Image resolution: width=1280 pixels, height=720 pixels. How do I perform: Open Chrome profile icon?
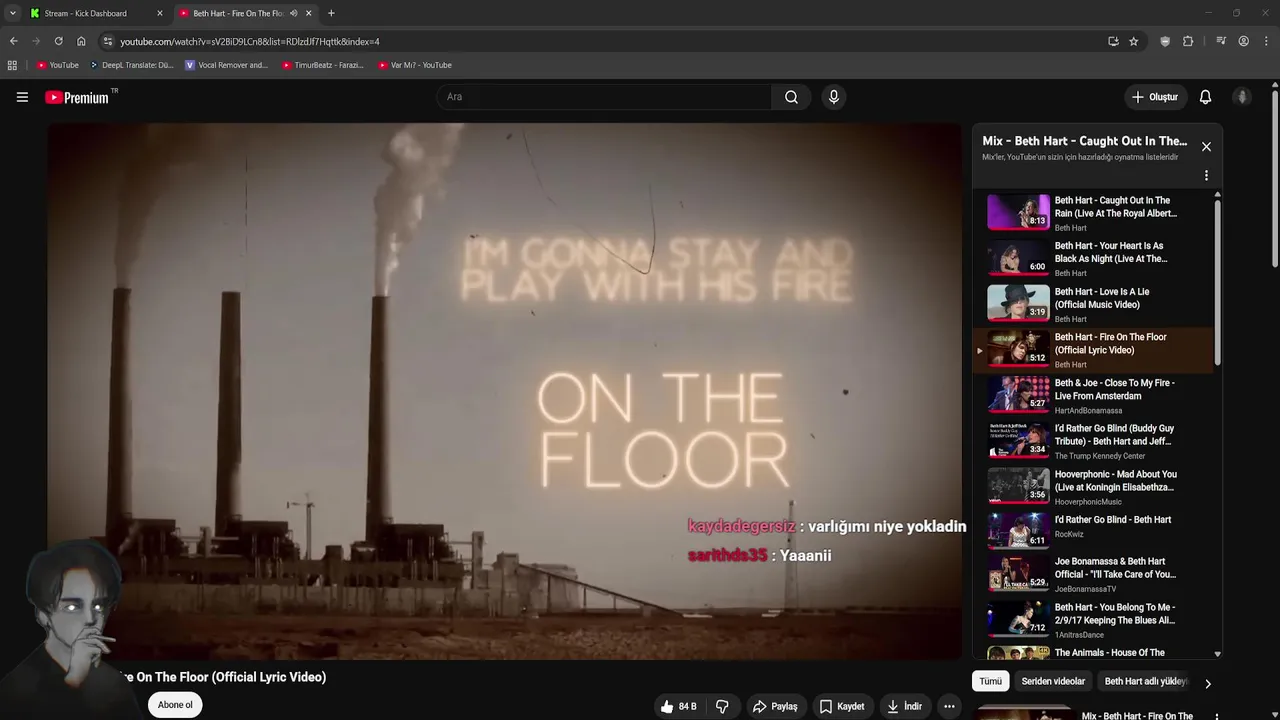(1243, 41)
